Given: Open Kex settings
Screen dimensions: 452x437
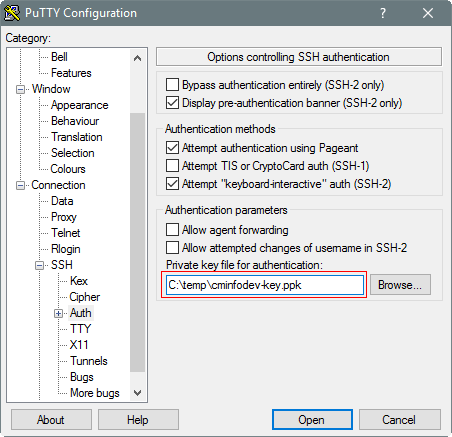Looking at the screenshot, I should click(79, 281).
